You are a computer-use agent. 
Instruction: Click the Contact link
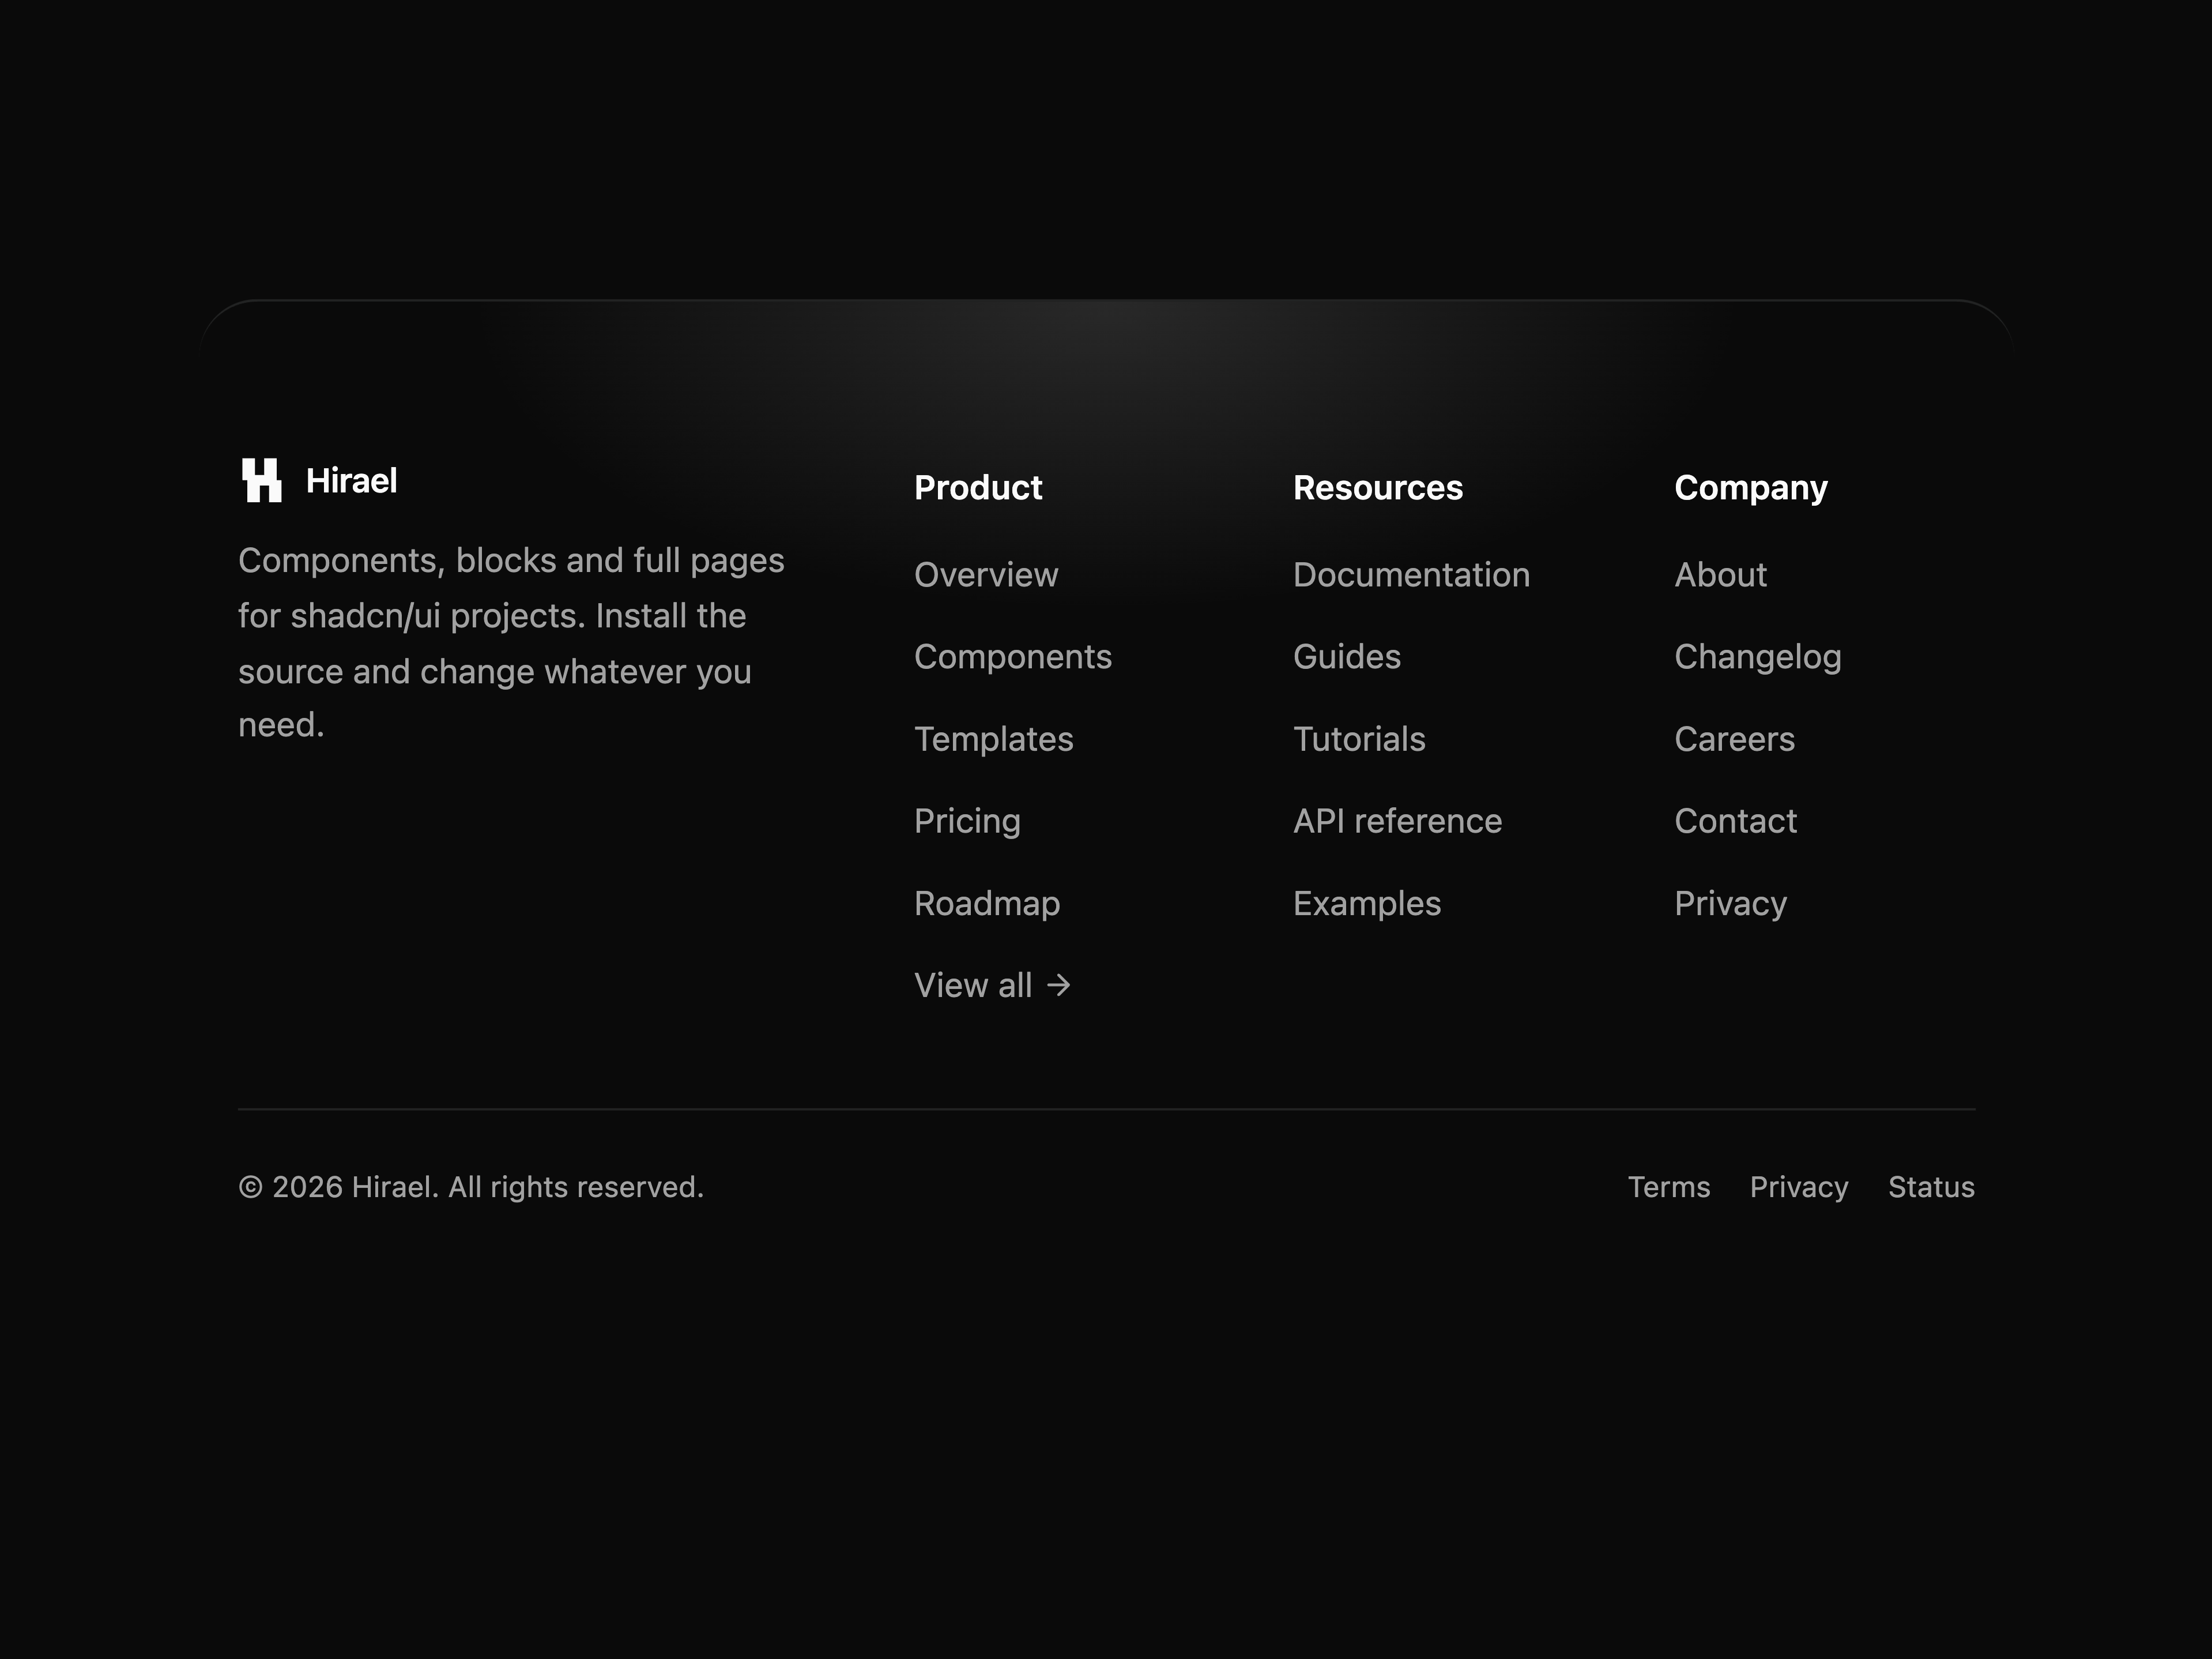click(x=1736, y=822)
